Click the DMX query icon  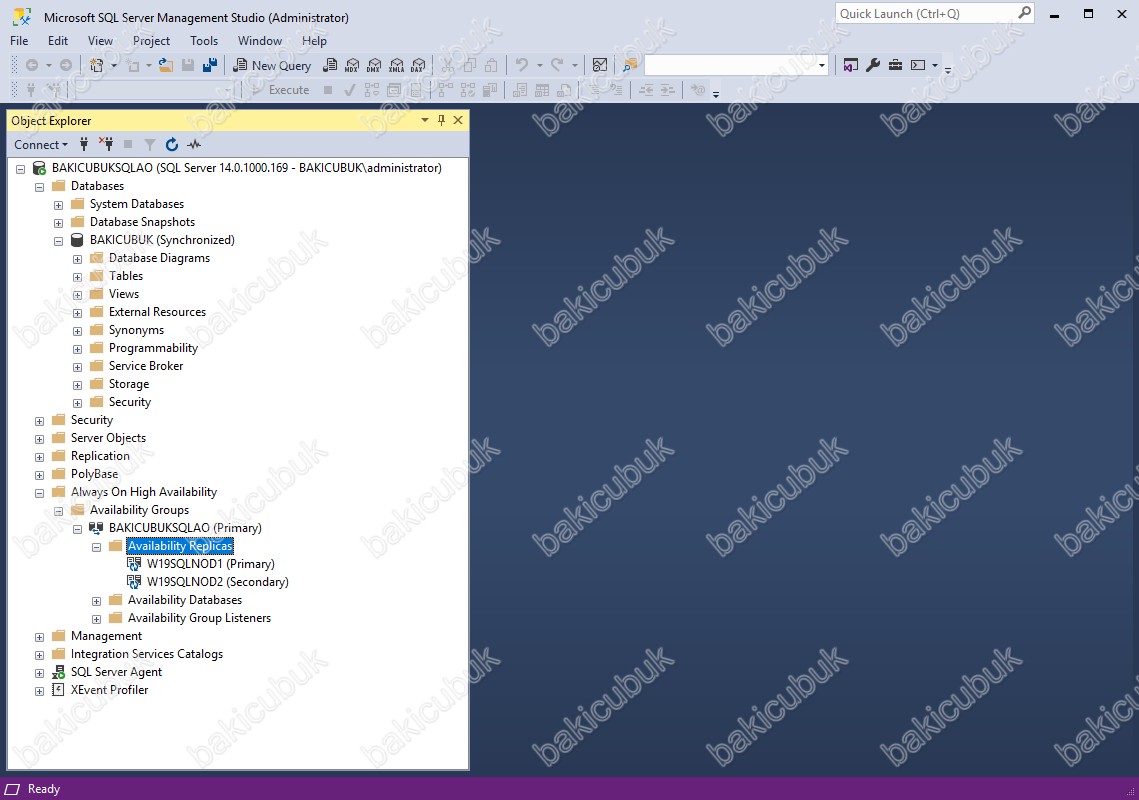pyautogui.click(x=374, y=65)
